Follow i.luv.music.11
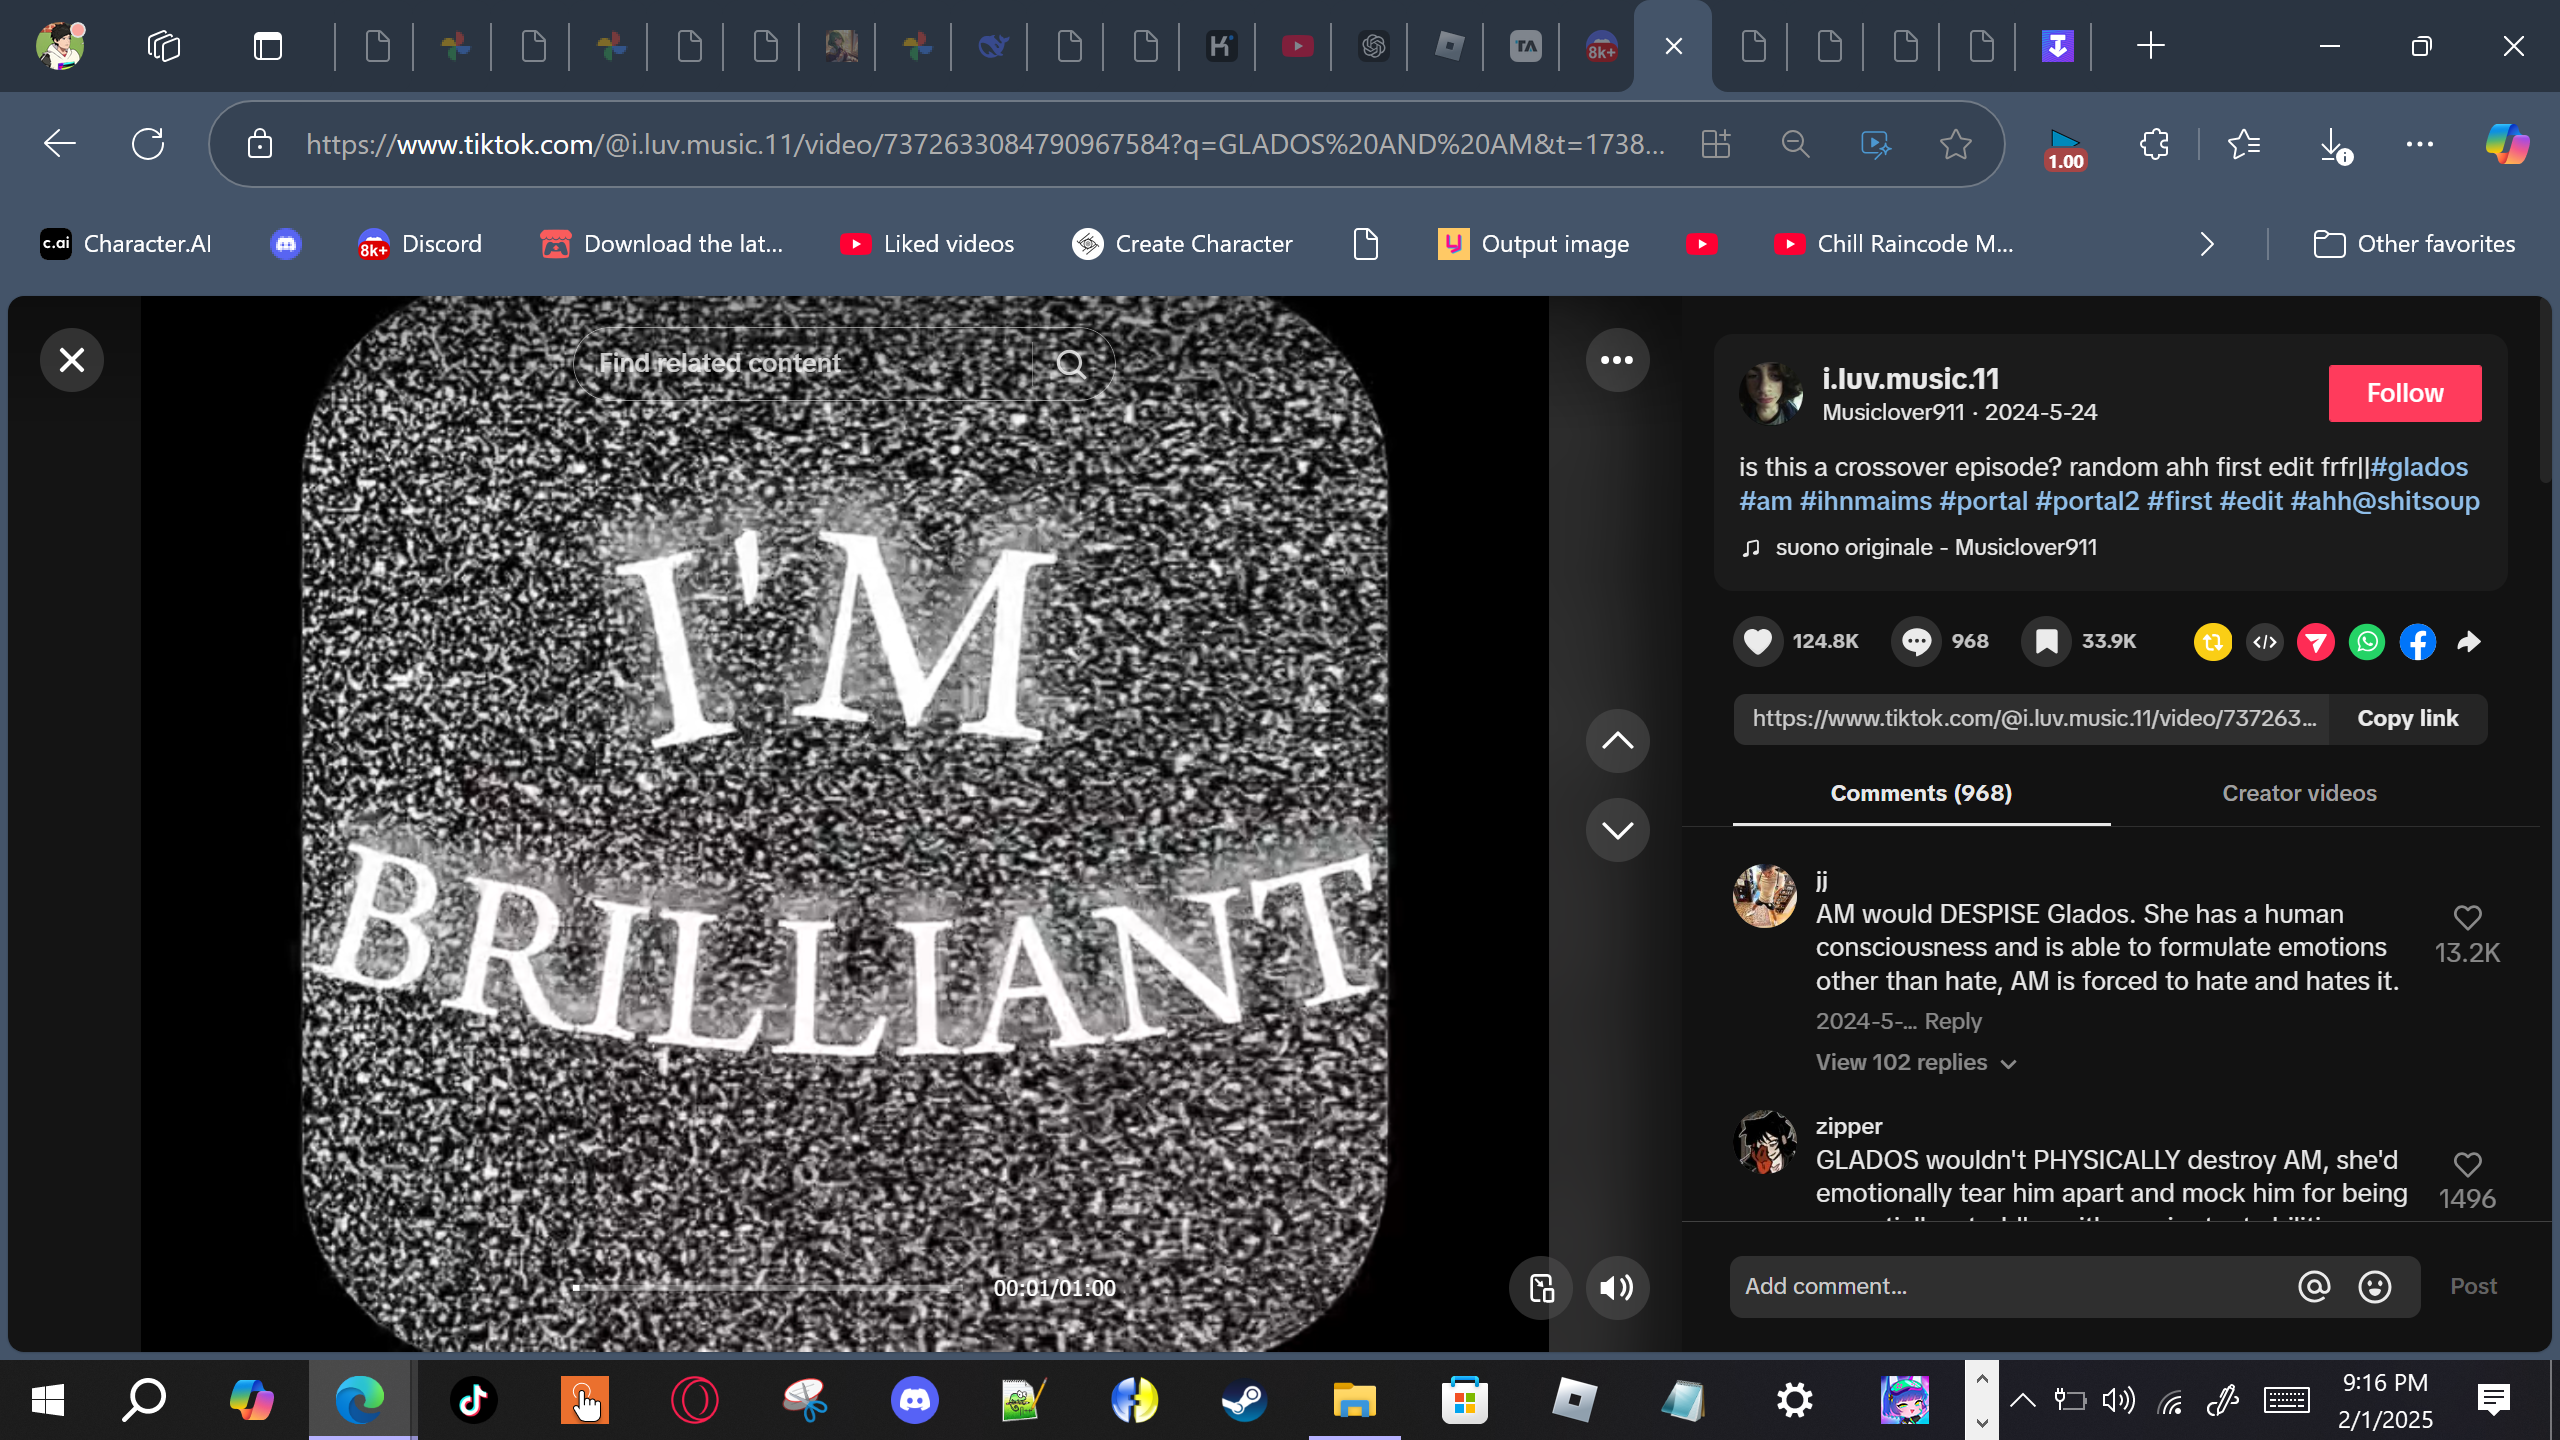The width and height of the screenshot is (2560, 1440). (2404, 393)
